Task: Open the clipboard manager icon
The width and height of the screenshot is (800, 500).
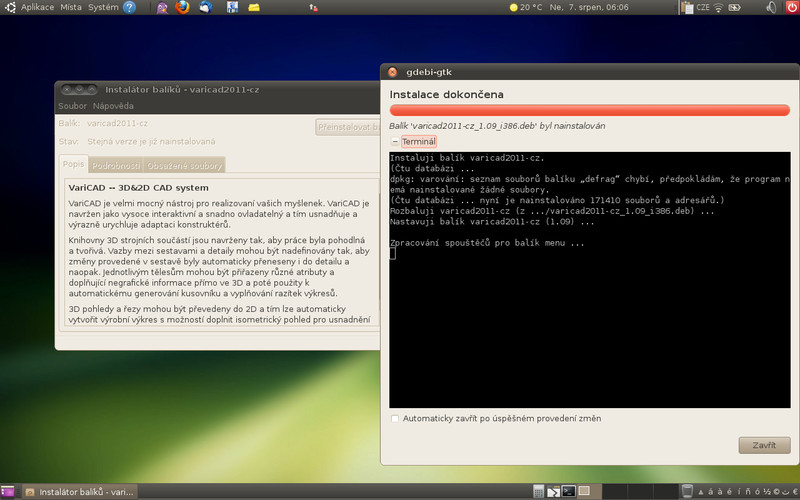Action: click(687, 7)
